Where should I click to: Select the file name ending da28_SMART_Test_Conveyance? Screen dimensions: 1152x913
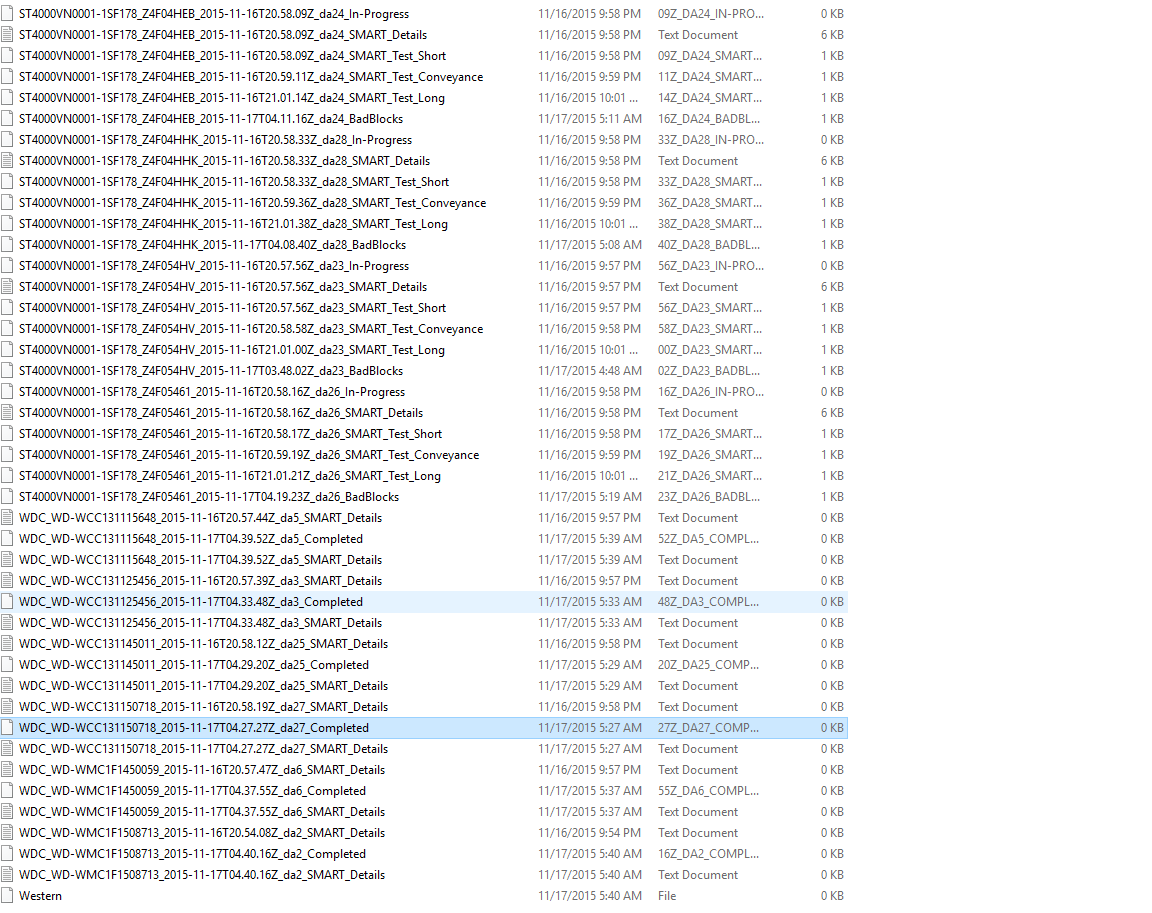(253, 203)
